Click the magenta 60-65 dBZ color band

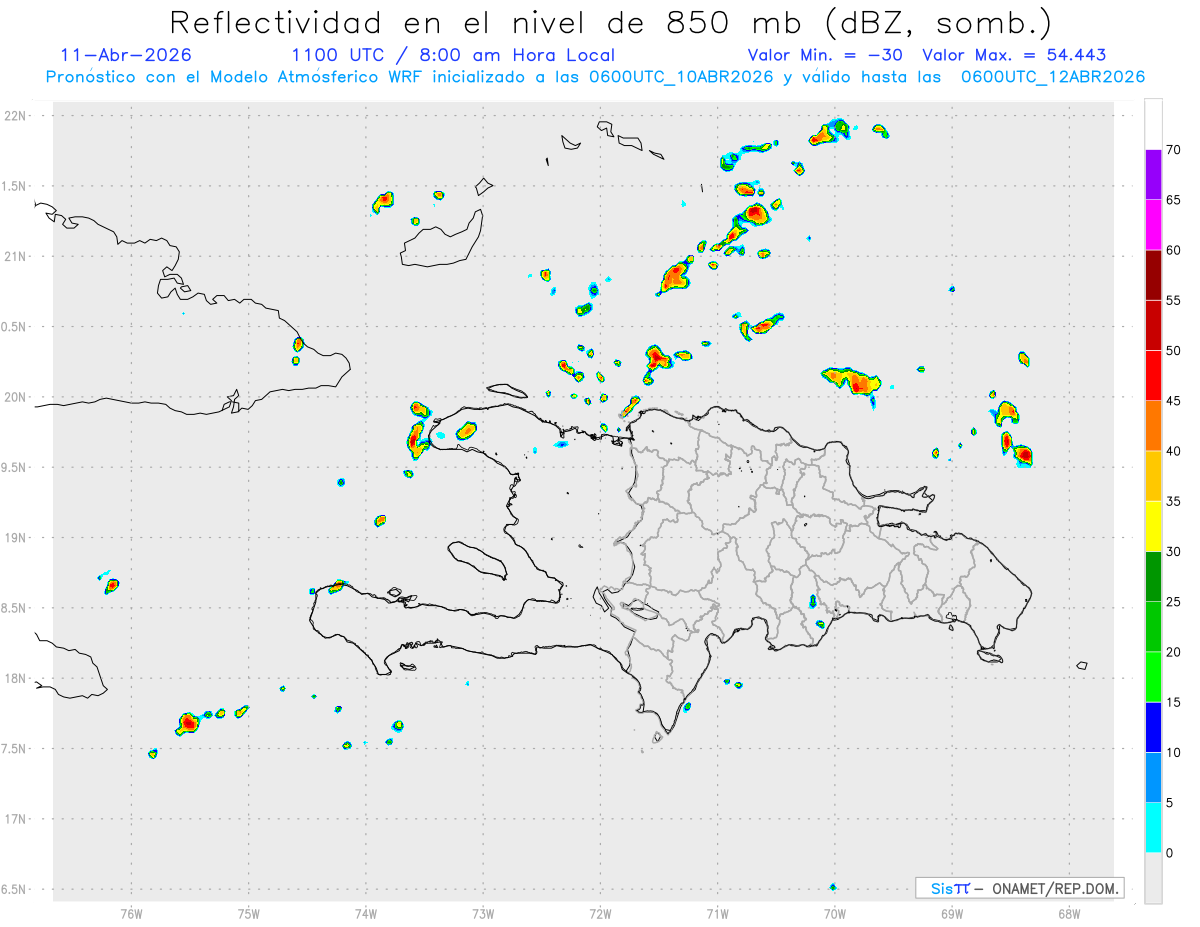(1153, 225)
